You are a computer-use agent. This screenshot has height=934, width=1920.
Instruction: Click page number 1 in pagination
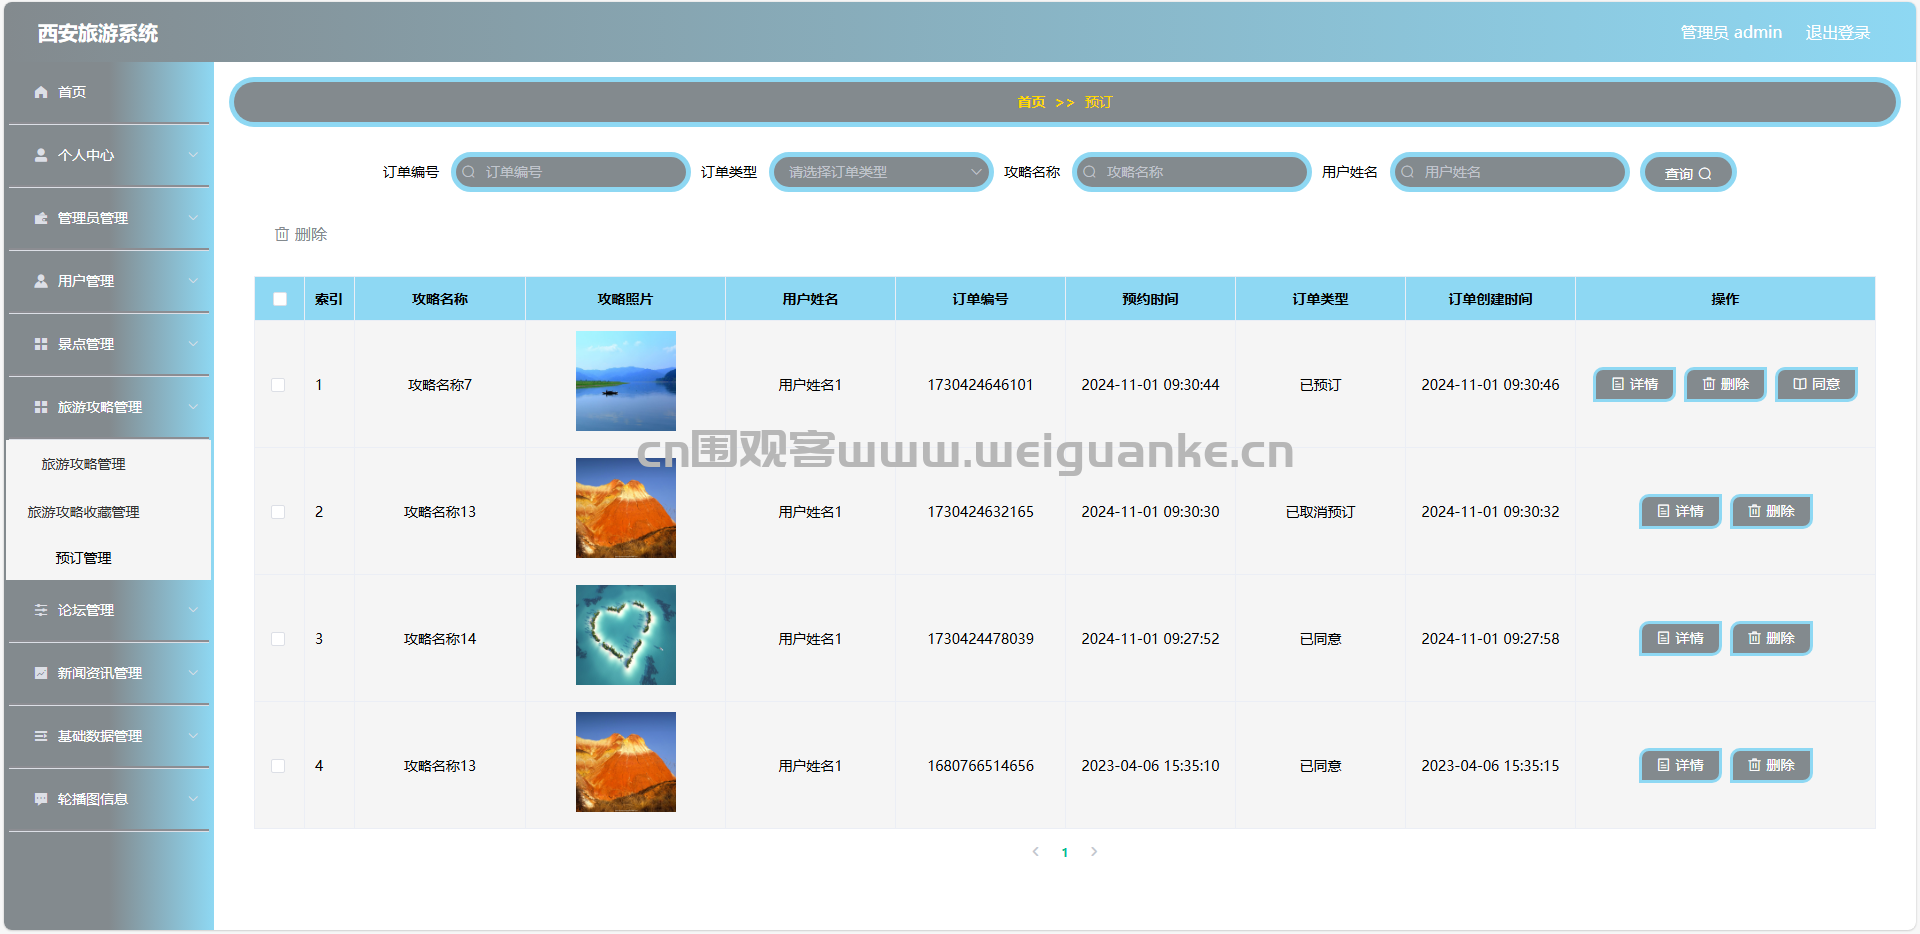(x=1065, y=853)
